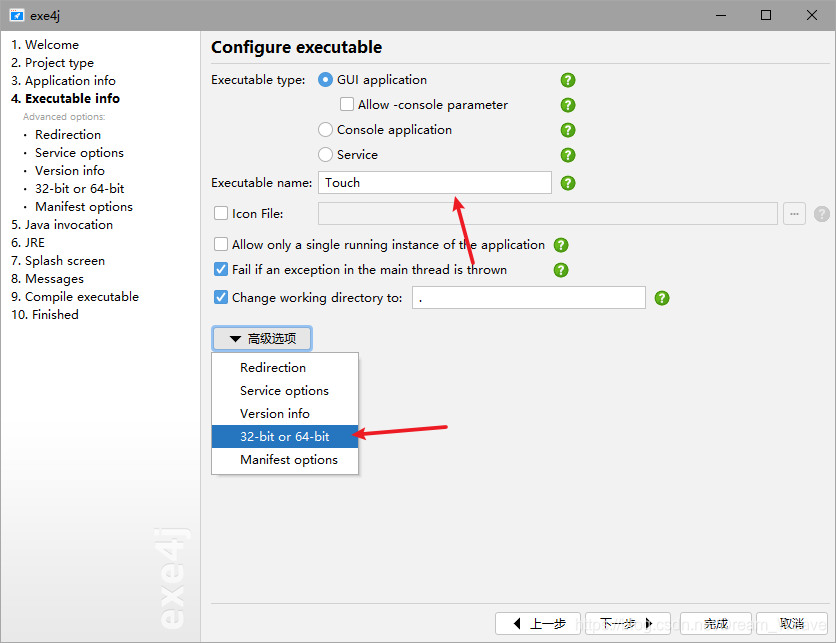This screenshot has width=836, height=643.
Task: Click help icon beside GUI application option
Action: pyautogui.click(x=568, y=80)
